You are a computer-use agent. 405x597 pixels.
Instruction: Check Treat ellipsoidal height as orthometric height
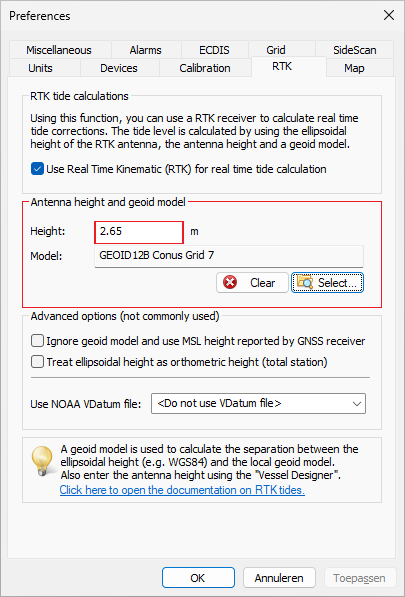coord(37,361)
